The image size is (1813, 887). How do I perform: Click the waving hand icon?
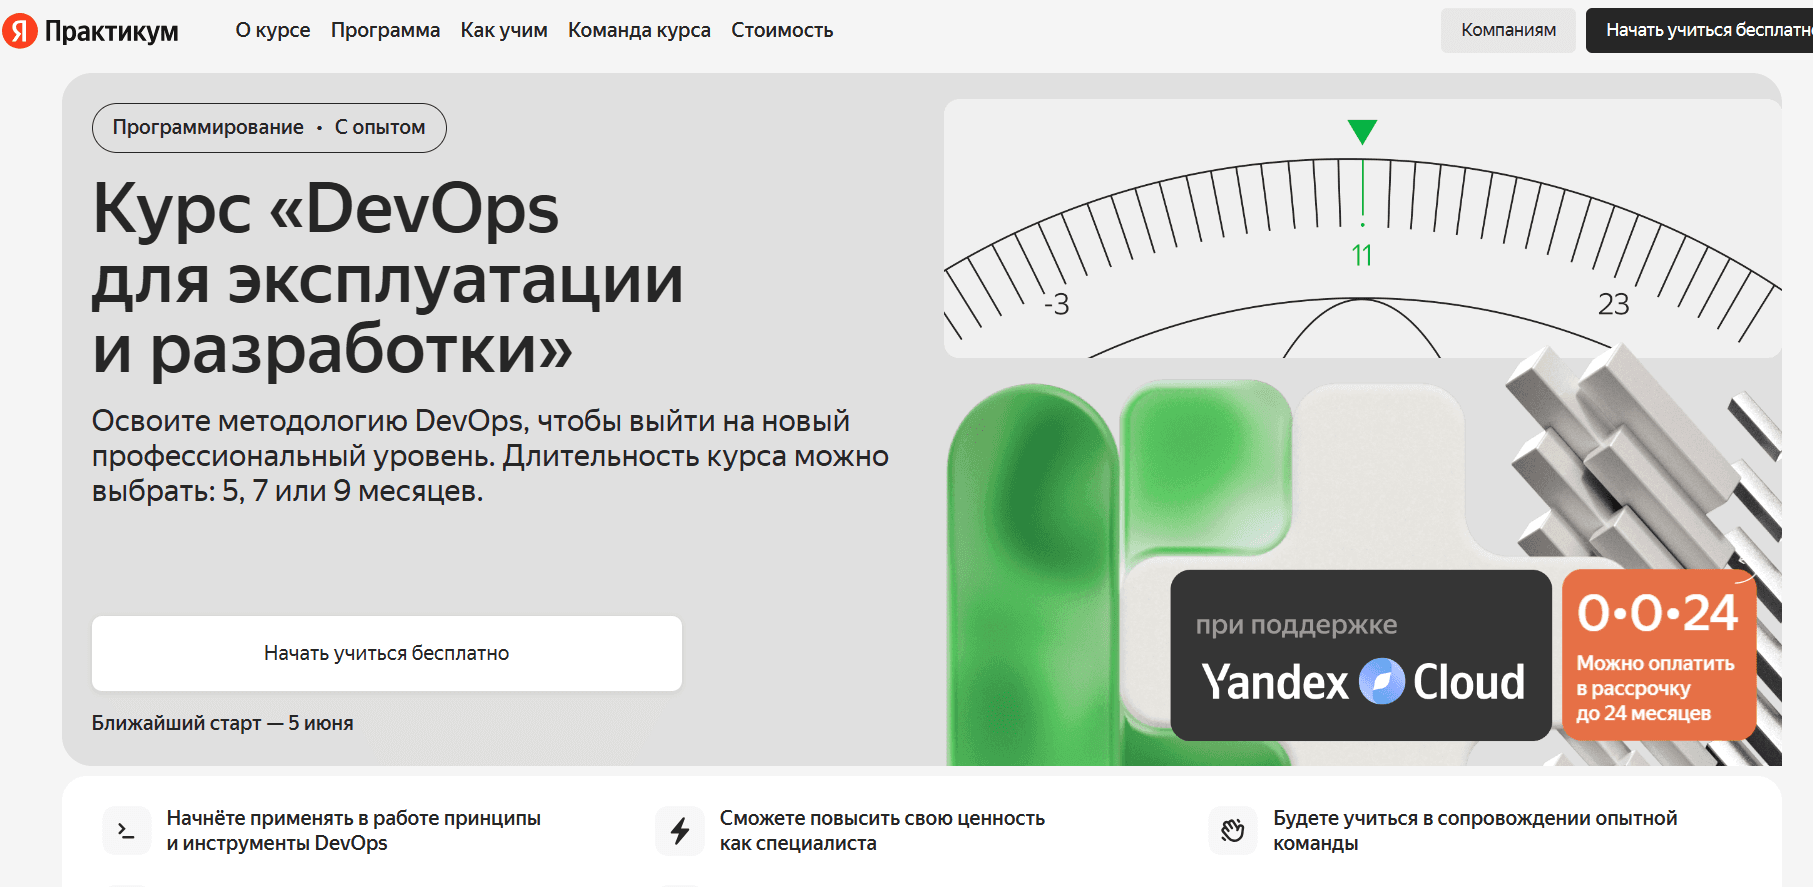(x=1233, y=830)
